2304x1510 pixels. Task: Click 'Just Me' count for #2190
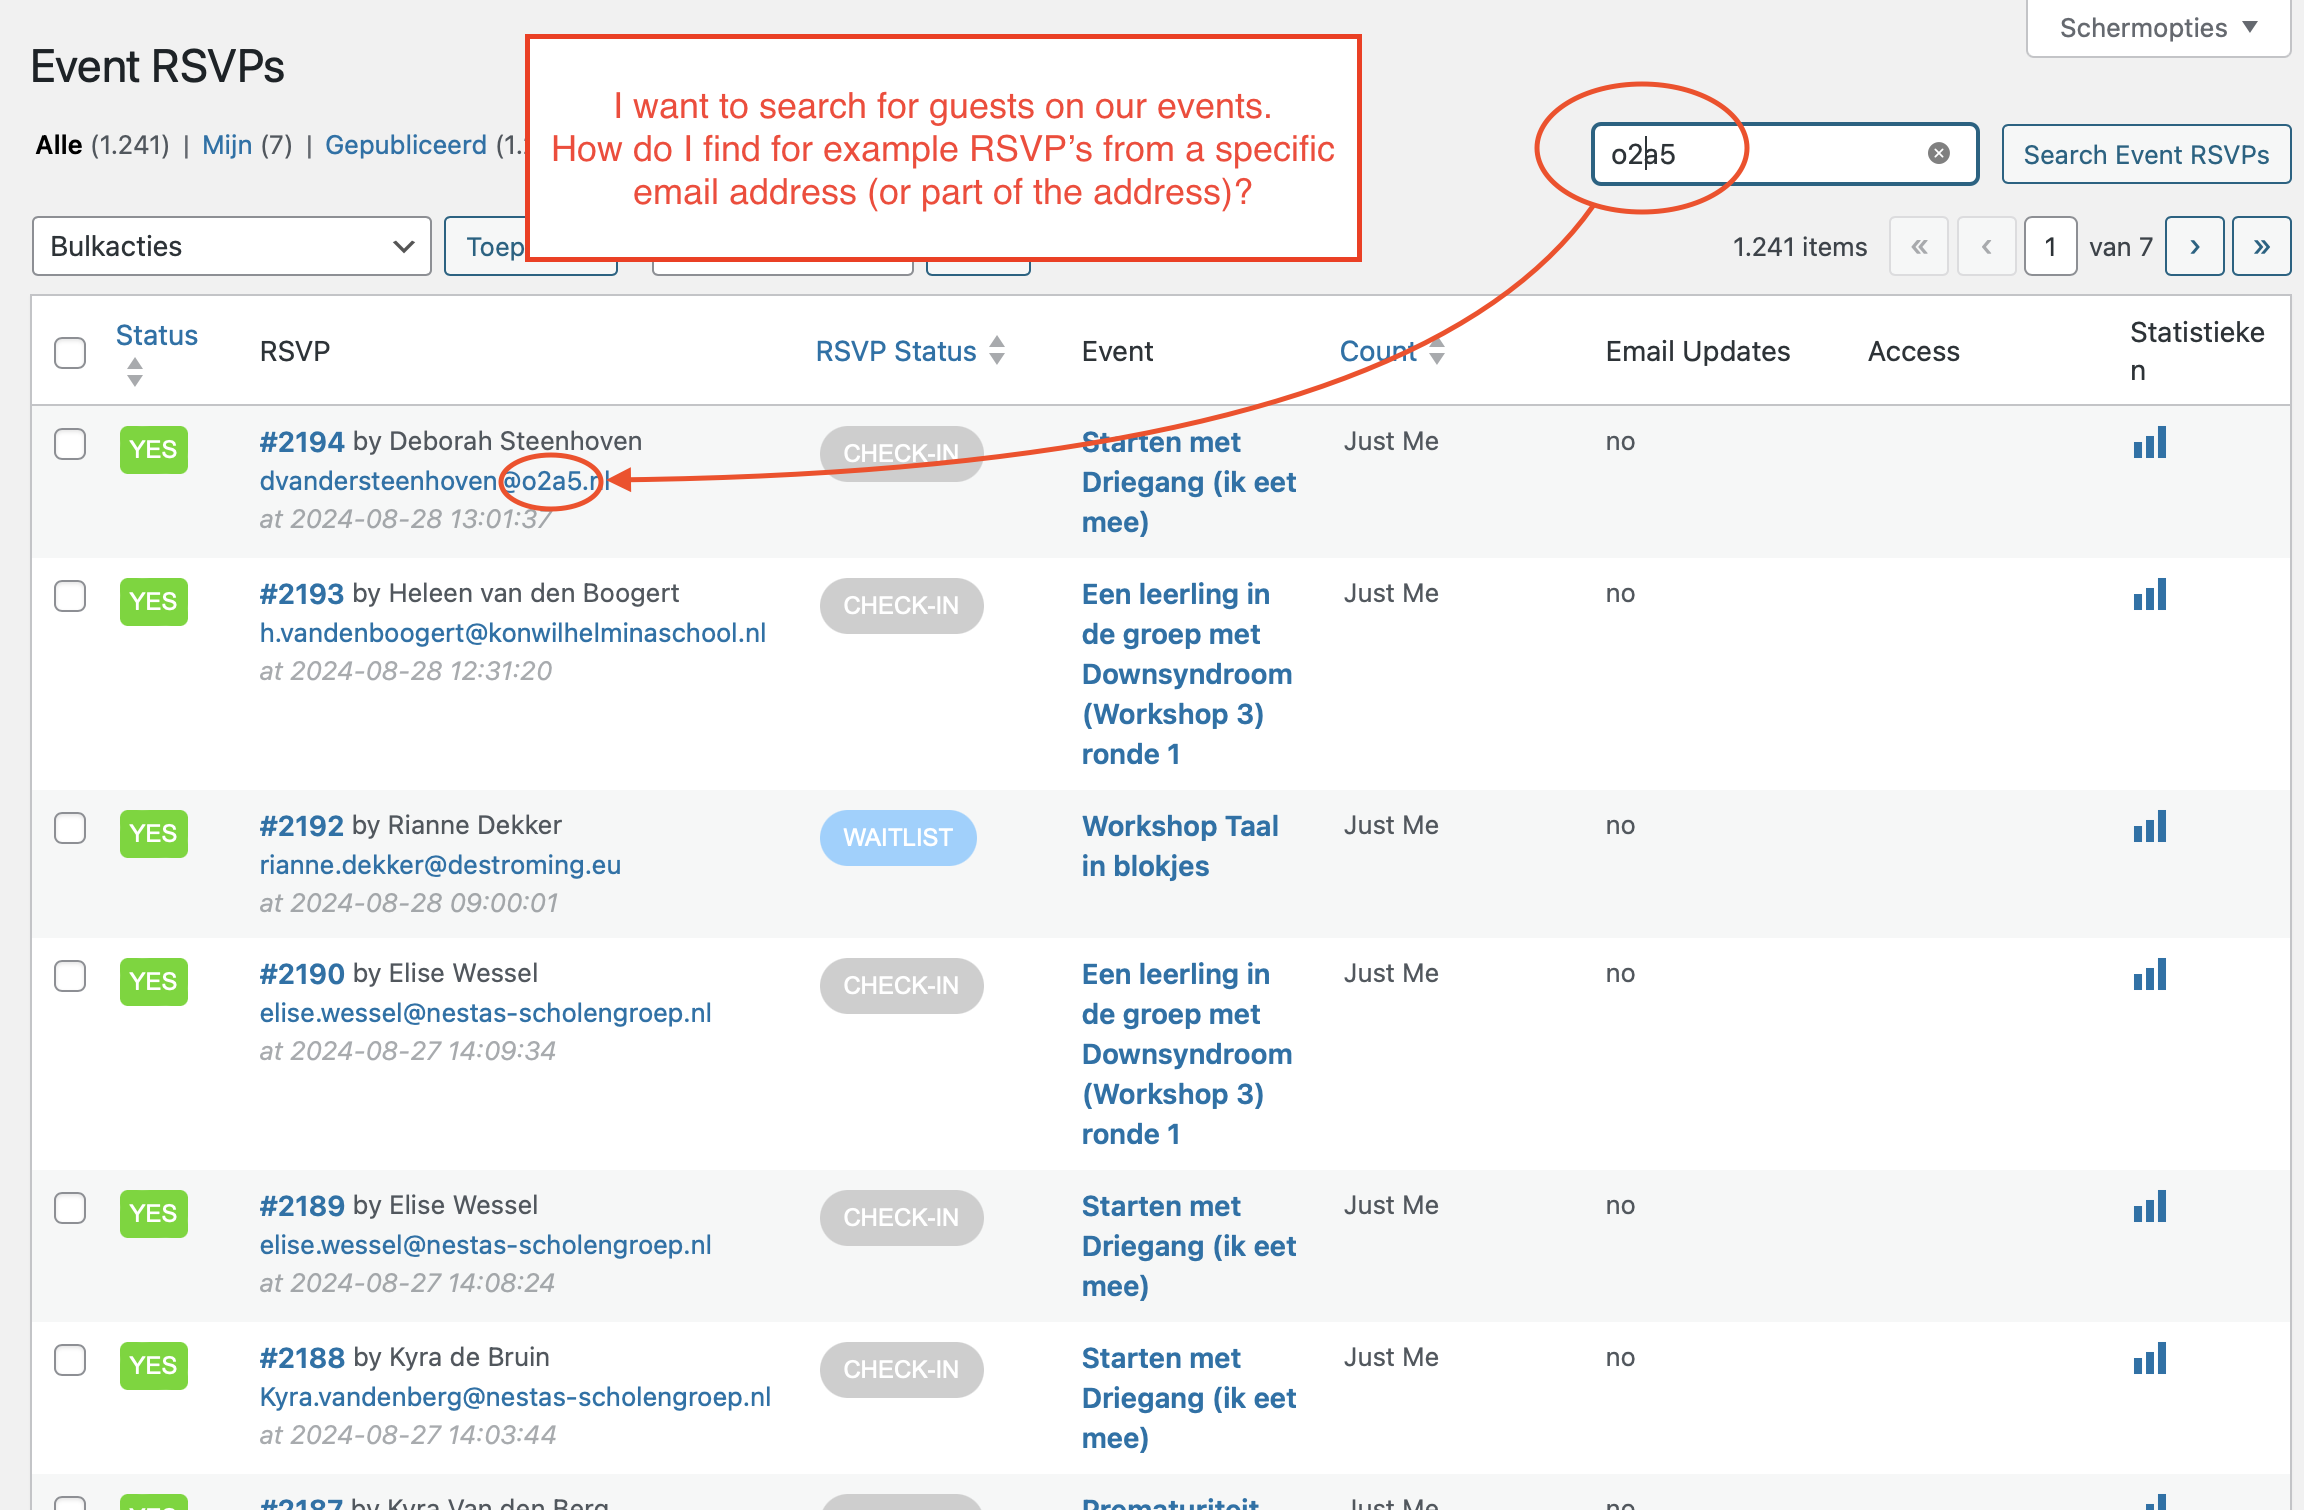pyautogui.click(x=1391, y=973)
